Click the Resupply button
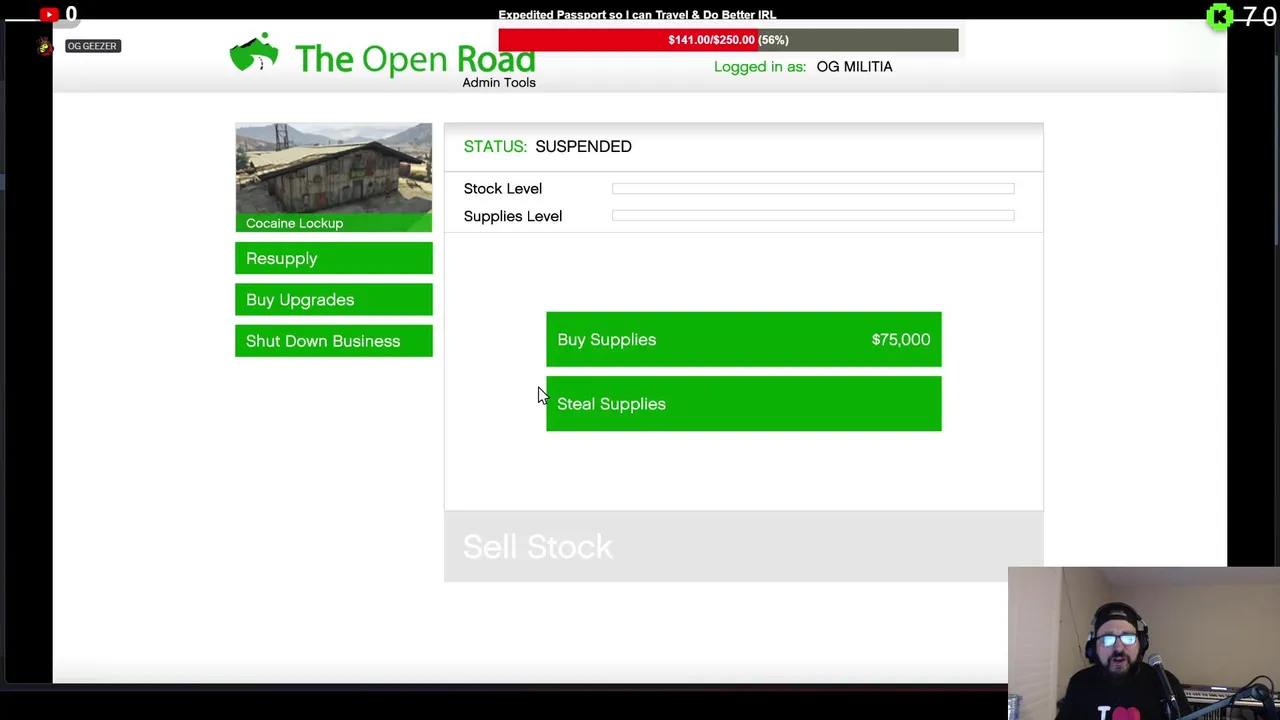1280x720 pixels. [333, 258]
